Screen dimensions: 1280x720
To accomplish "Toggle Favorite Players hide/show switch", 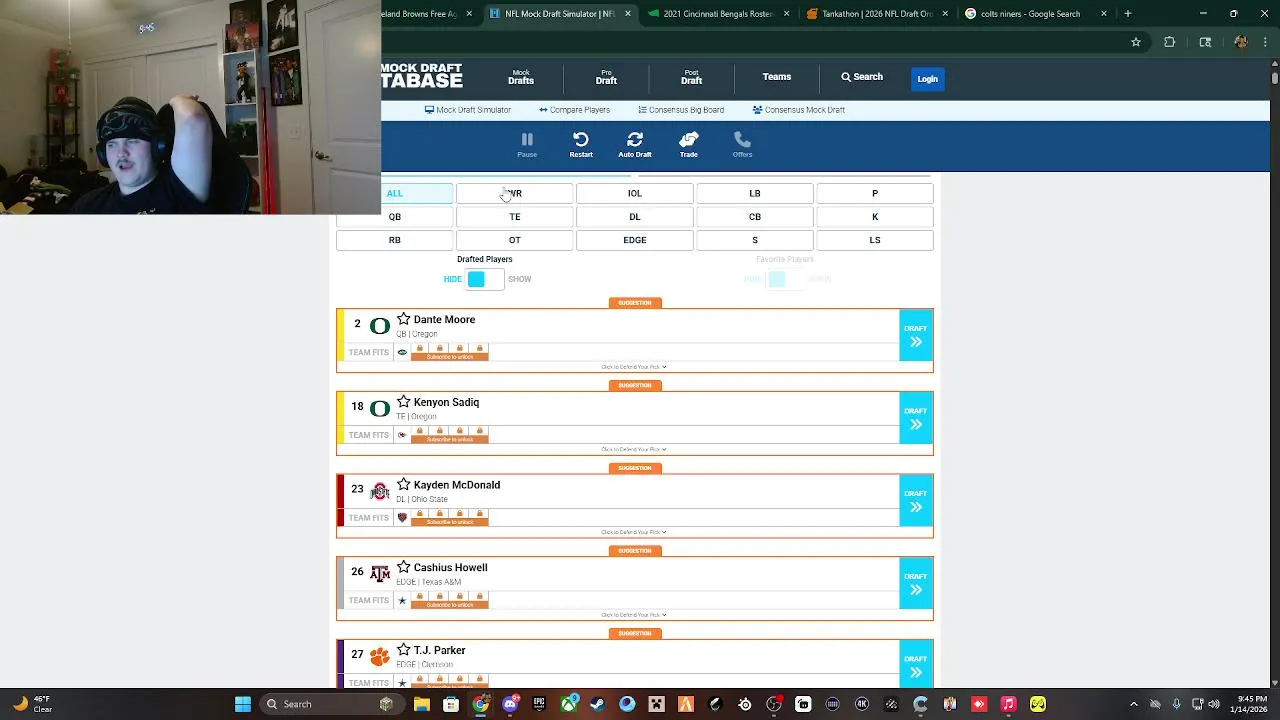I will [785, 279].
